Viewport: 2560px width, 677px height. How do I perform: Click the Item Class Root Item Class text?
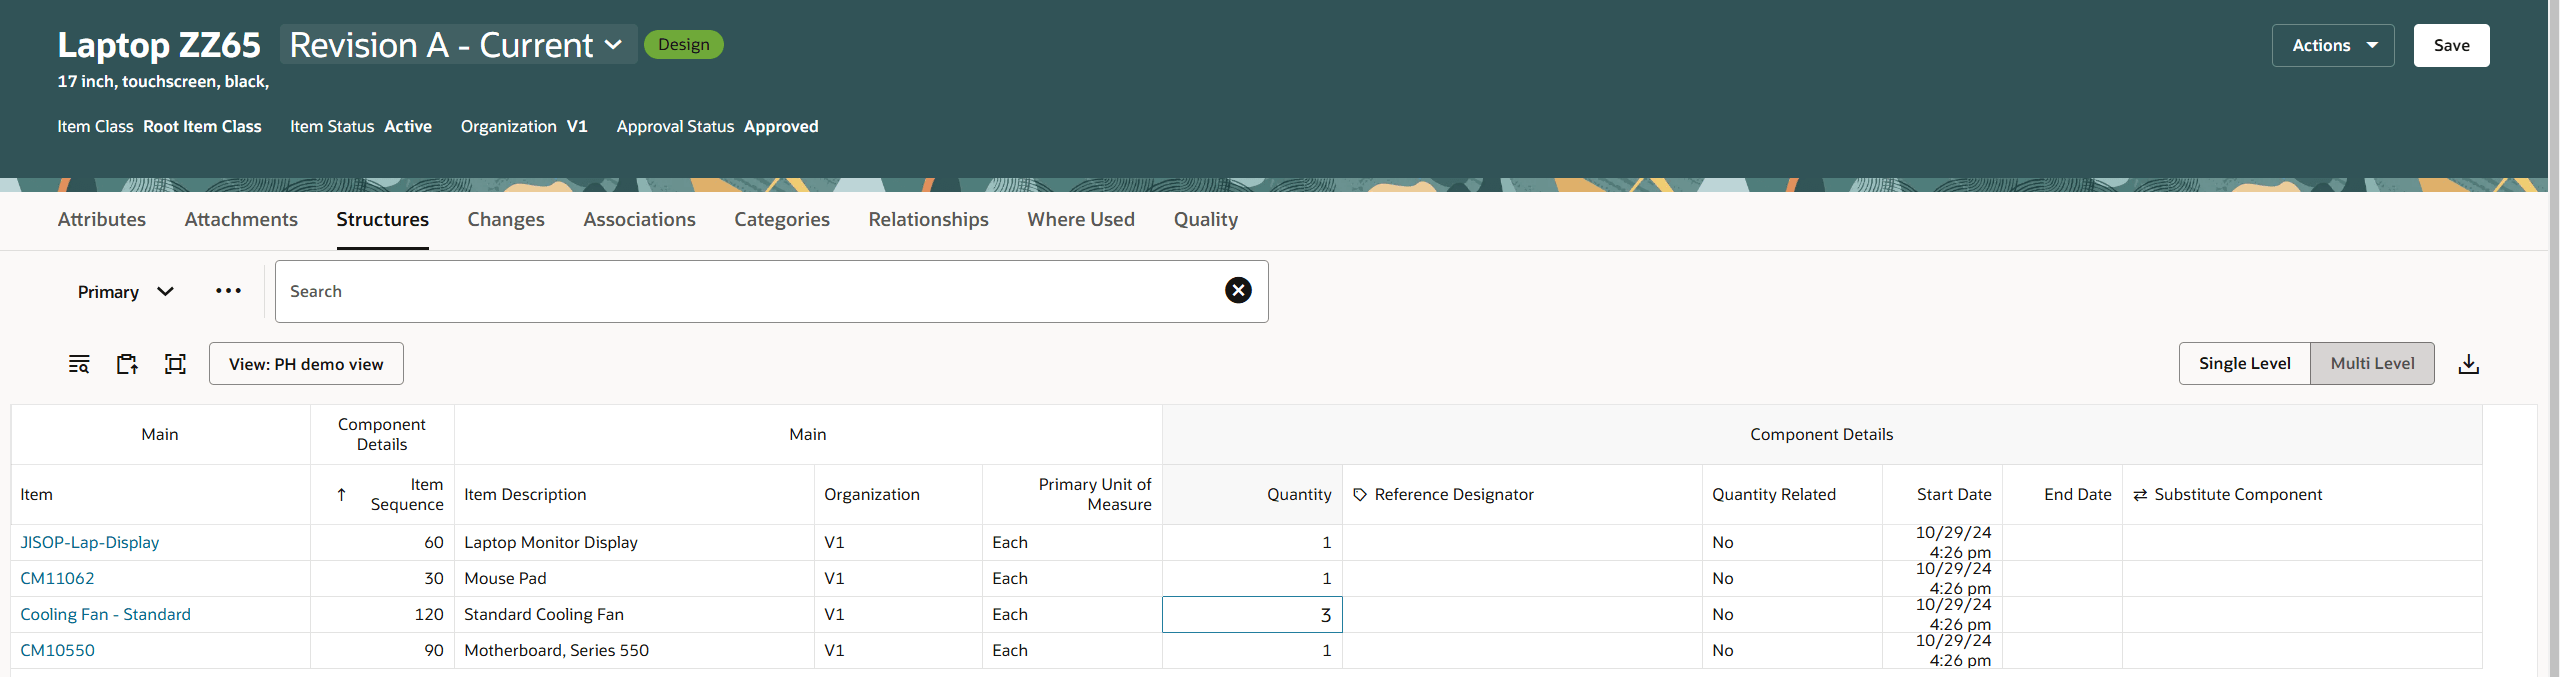[x=159, y=127]
